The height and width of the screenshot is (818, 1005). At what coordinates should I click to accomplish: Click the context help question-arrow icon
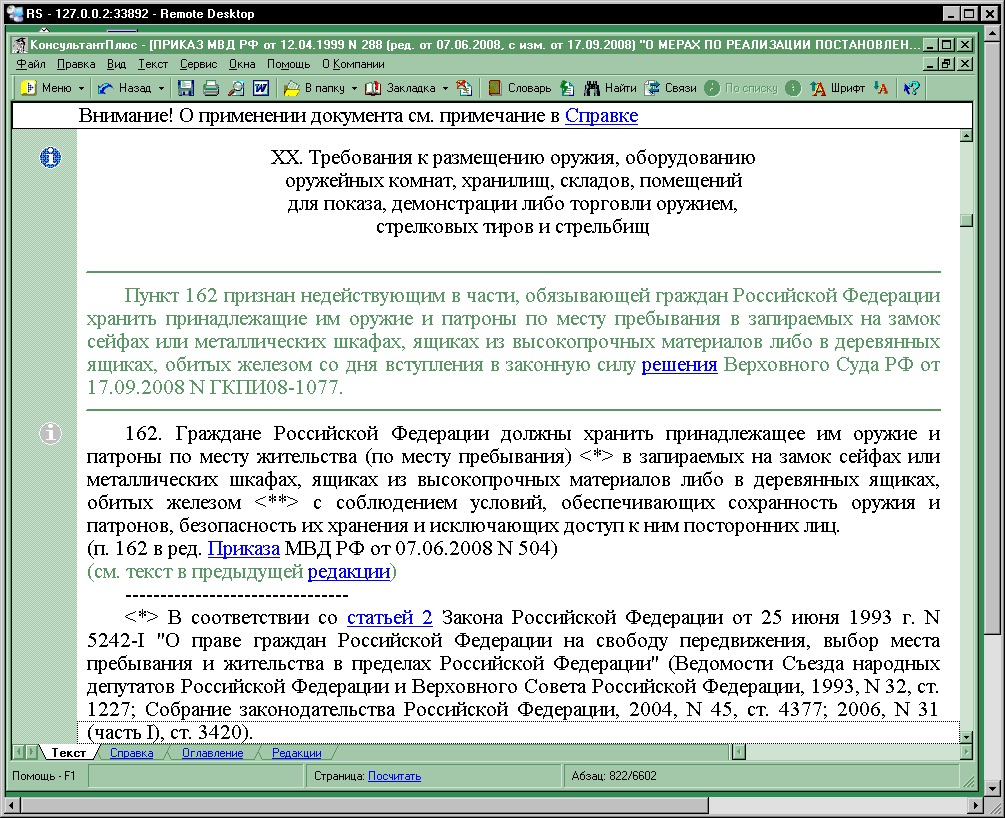[x=911, y=88]
